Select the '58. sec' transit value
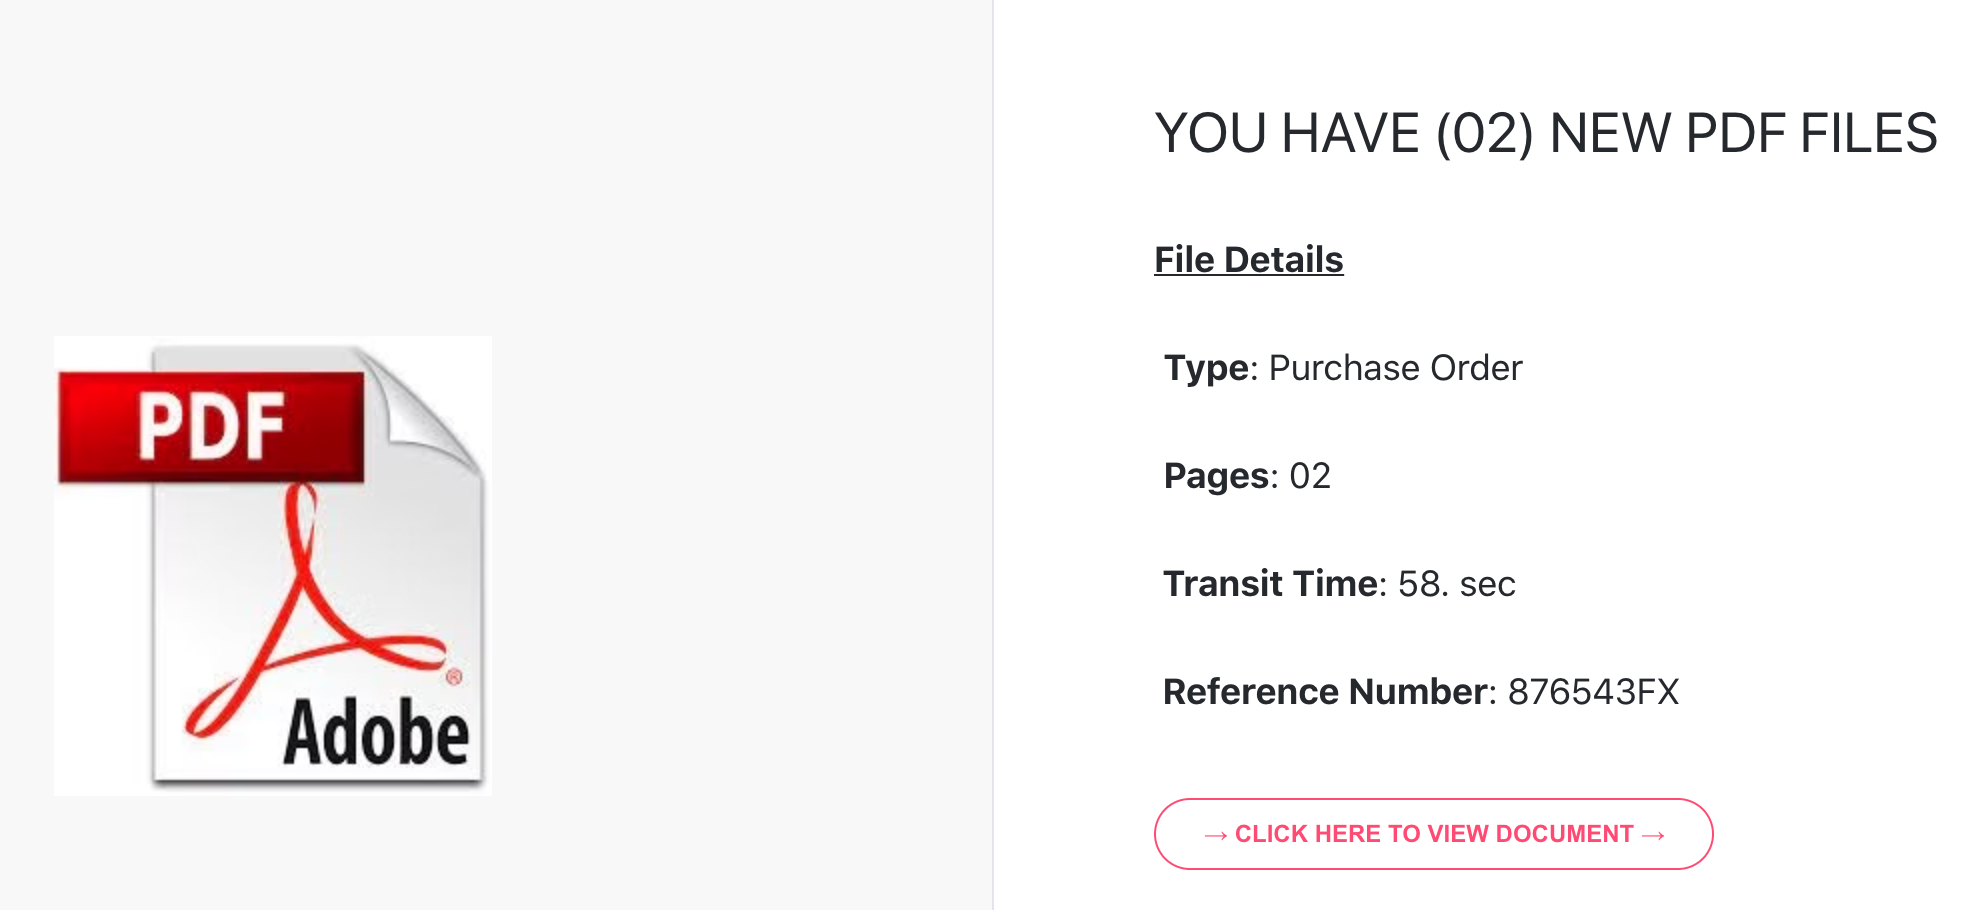The image size is (1978, 910). [x=1457, y=584]
